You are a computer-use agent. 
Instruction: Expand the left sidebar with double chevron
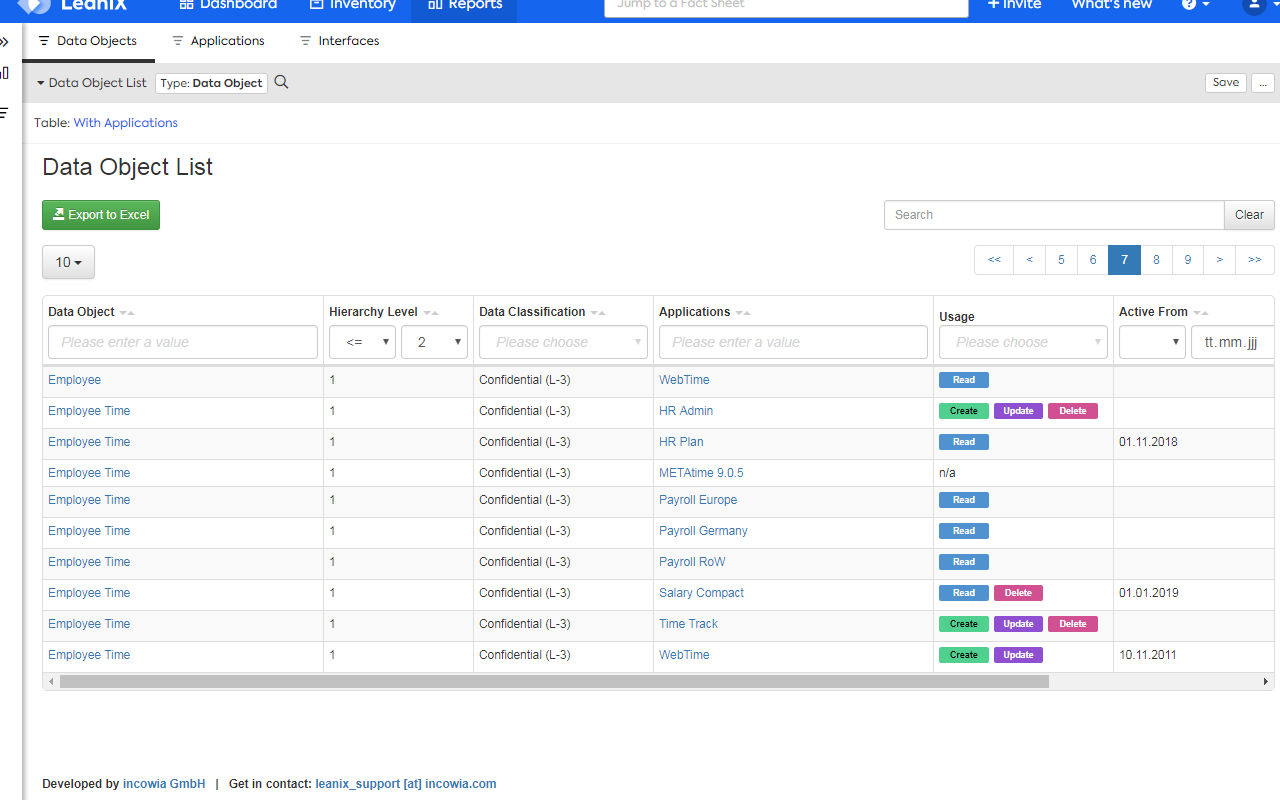click(x=5, y=42)
